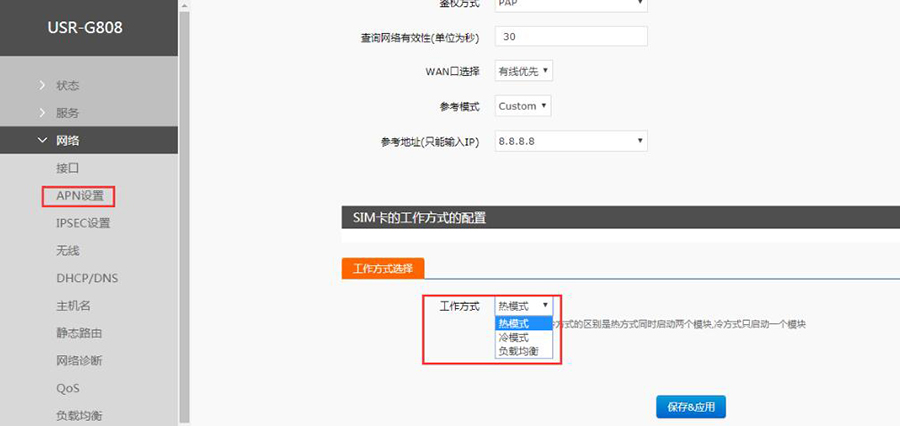The height and width of the screenshot is (426, 900).
Task: Expand the 服务 sidebar section
Action: click(x=67, y=113)
